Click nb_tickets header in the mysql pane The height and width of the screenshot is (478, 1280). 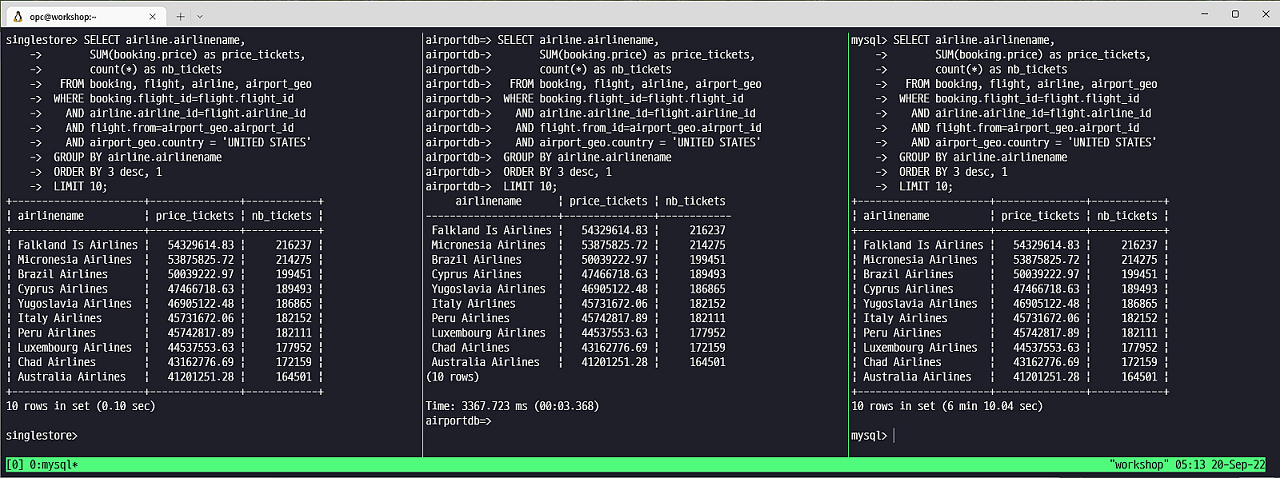[1127, 215]
